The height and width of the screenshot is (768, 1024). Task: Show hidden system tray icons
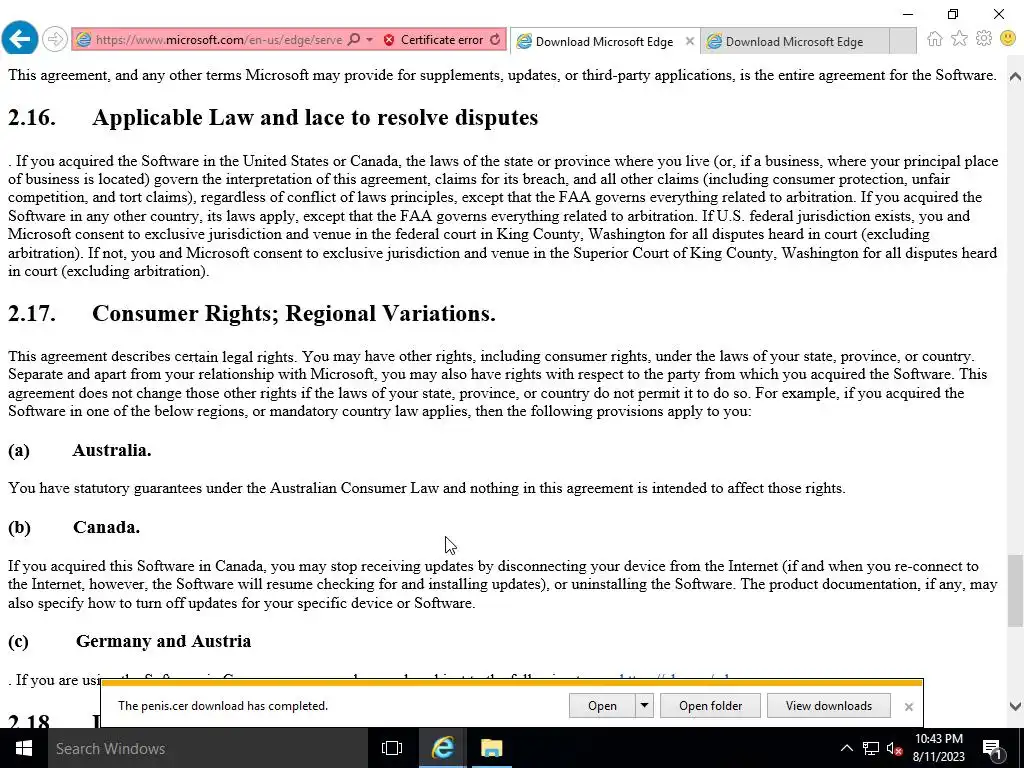pos(846,748)
